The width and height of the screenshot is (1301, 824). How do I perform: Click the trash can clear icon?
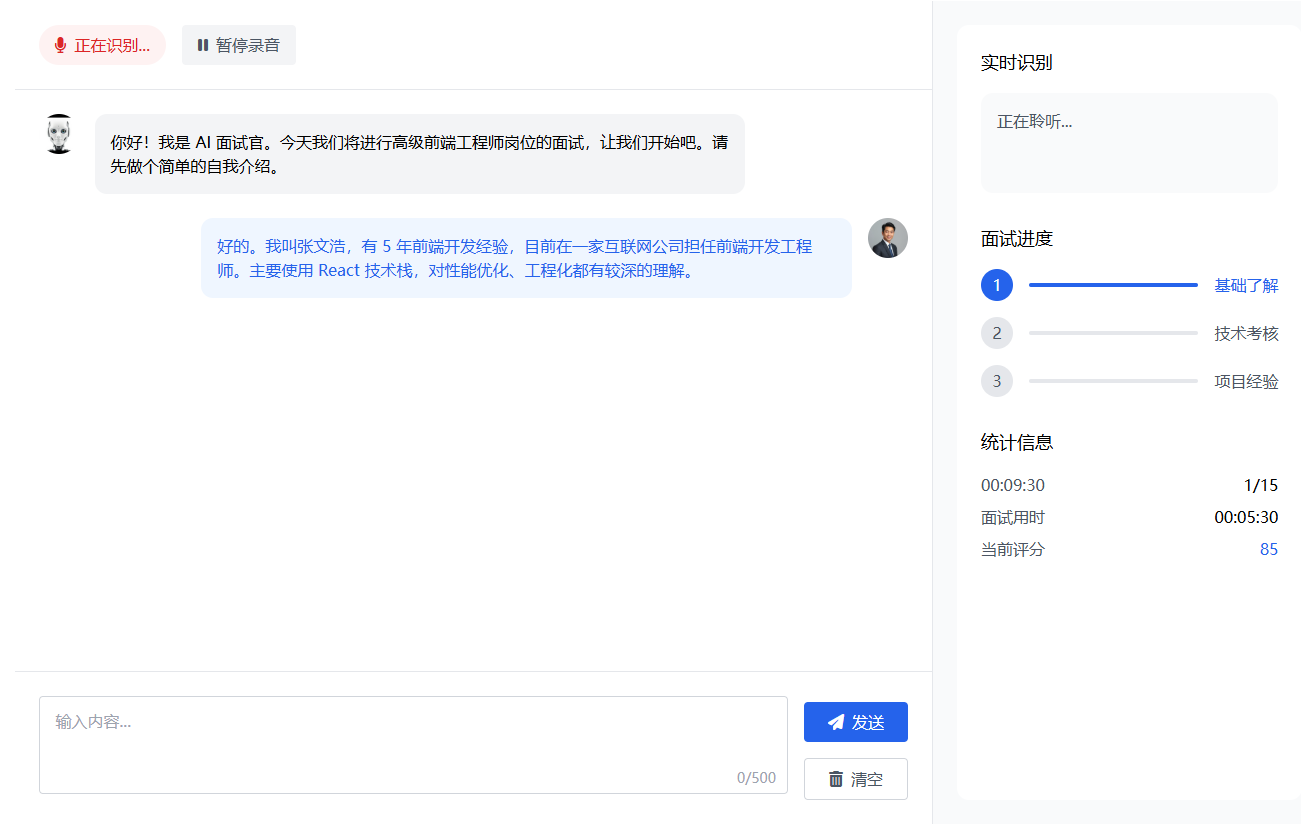(836, 779)
